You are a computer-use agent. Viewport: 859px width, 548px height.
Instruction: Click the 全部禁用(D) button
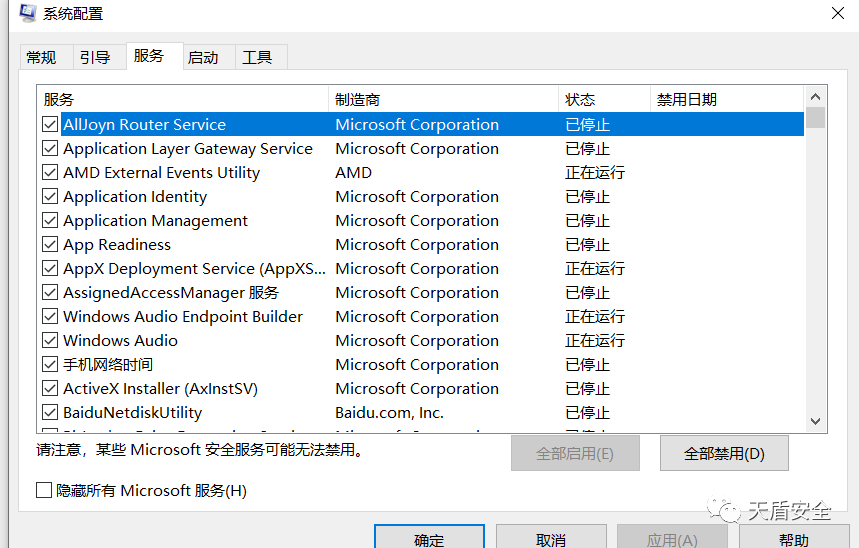[724, 453]
